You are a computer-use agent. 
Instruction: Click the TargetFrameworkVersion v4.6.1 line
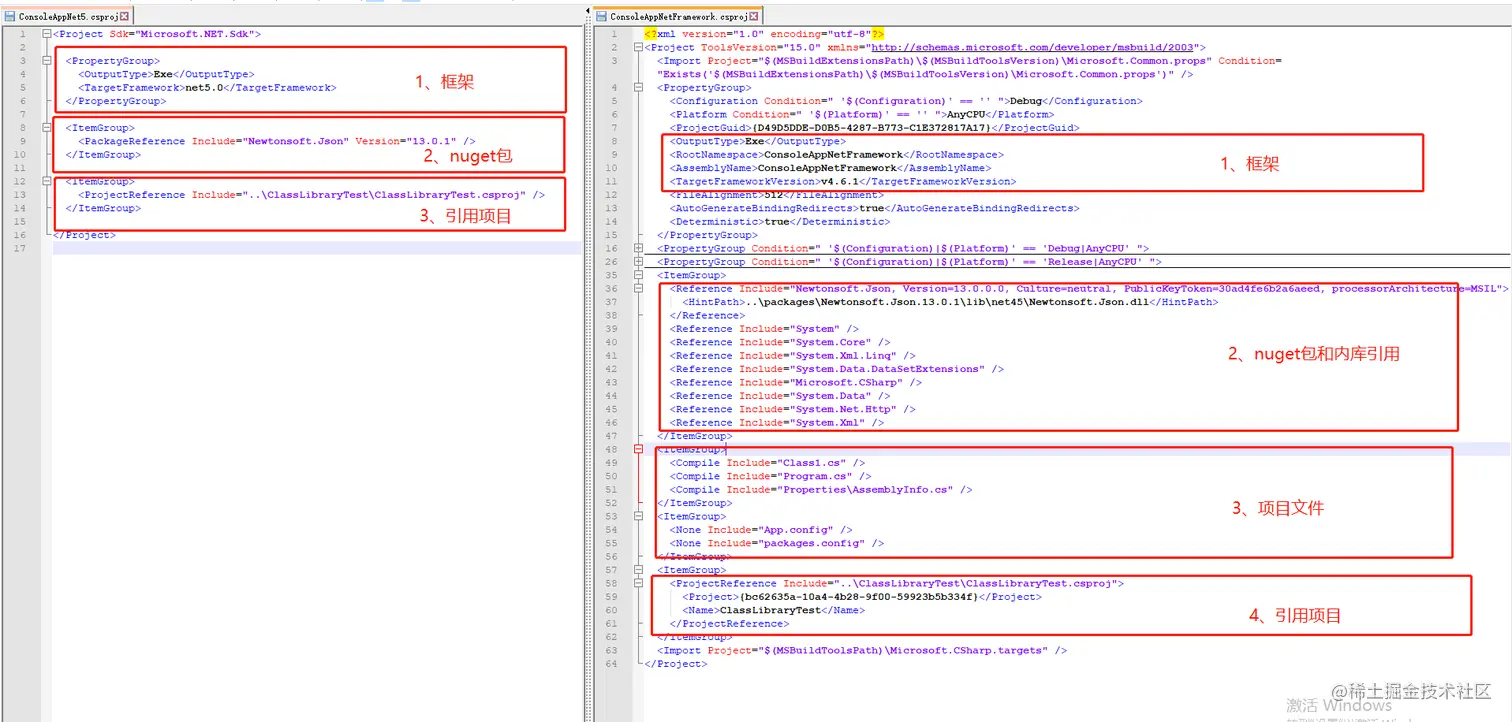point(843,182)
